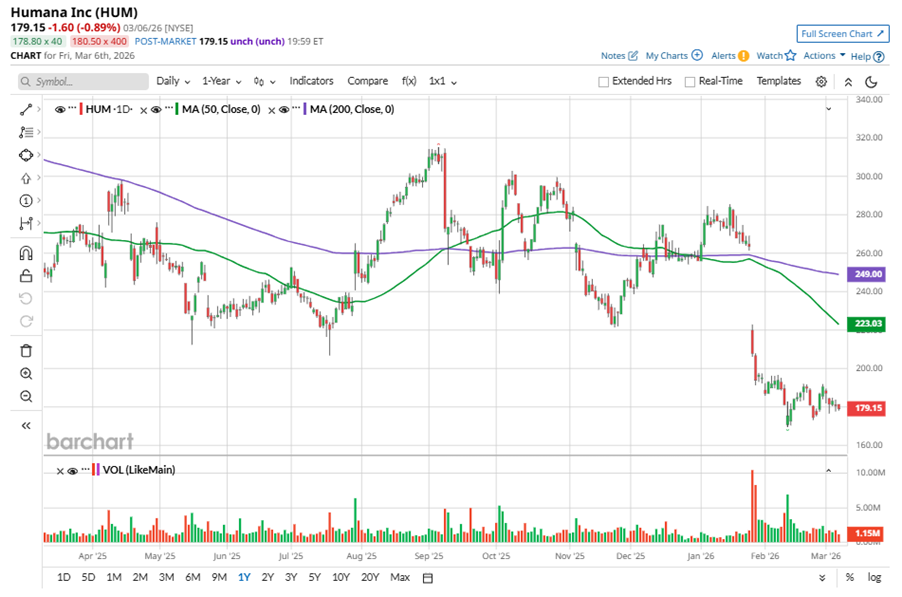Select the Max time range

point(400,577)
